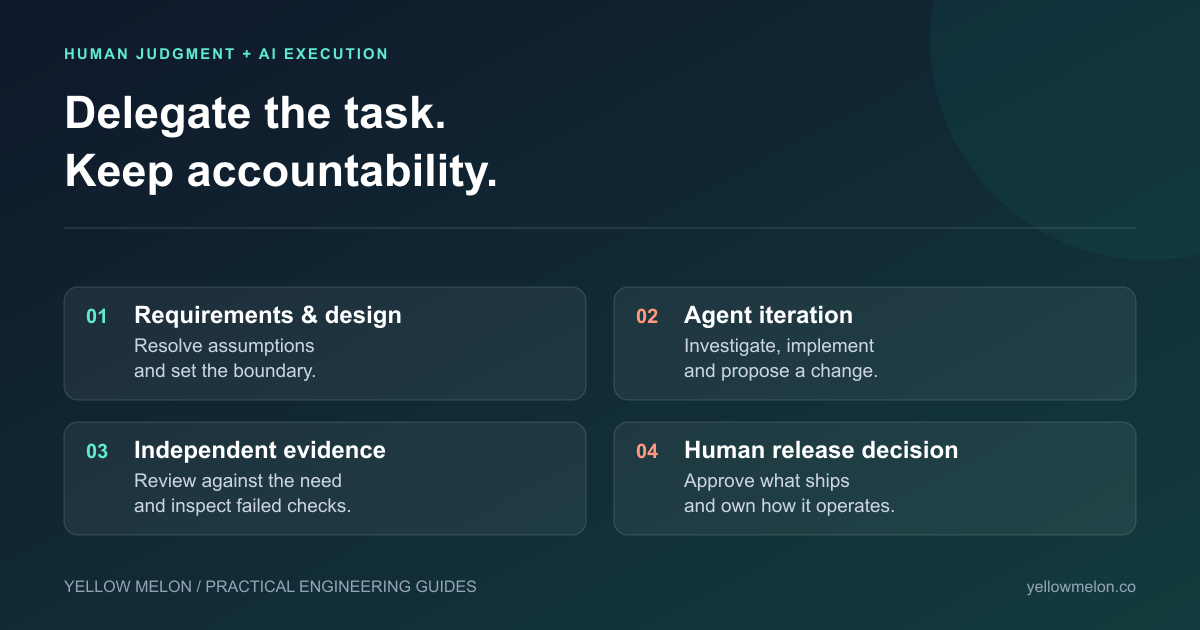Click 'Approve what ships and own how it operates.' text
The width and height of the screenshot is (1200, 630).
click(789, 493)
